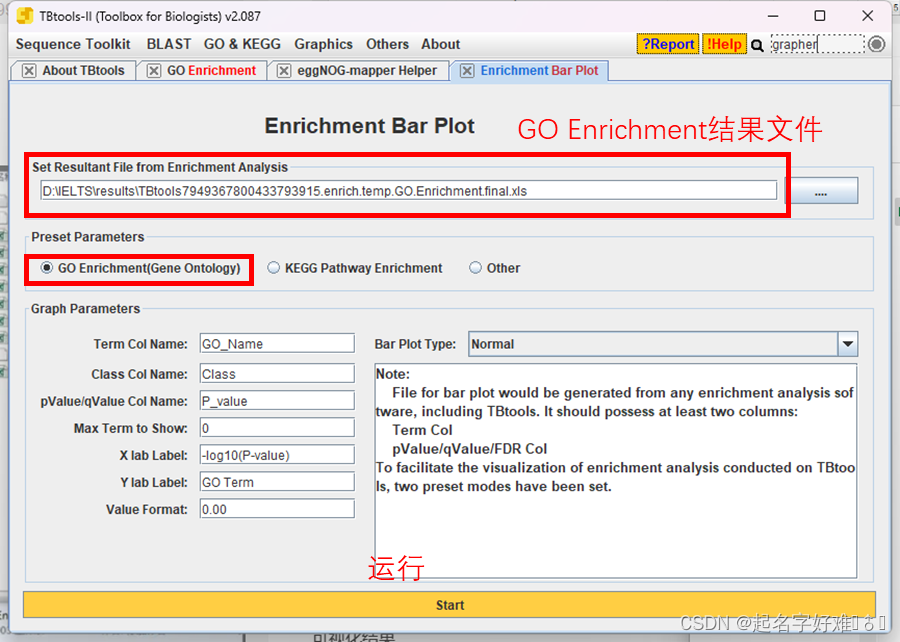Open the GO & KEGG menu
Image resolution: width=900 pixels, height=642 pixels.
(242, 44)
